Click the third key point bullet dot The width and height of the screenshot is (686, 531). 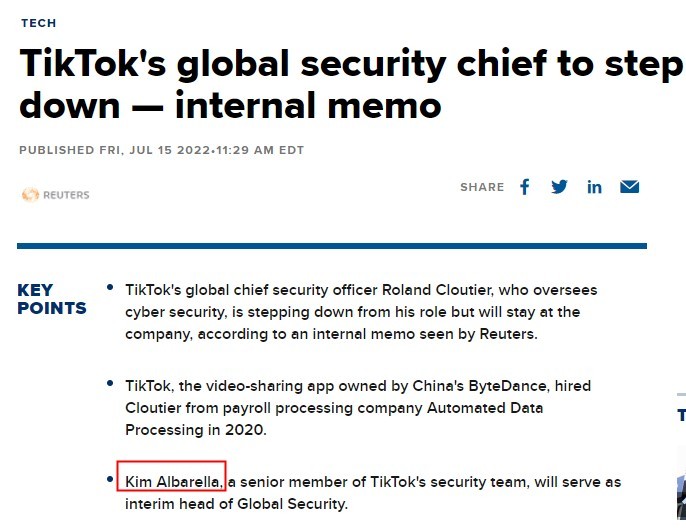(110, 480)
